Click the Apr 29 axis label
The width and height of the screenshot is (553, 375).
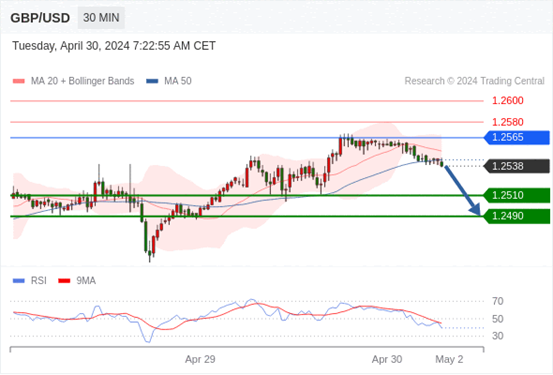(200, 359)
